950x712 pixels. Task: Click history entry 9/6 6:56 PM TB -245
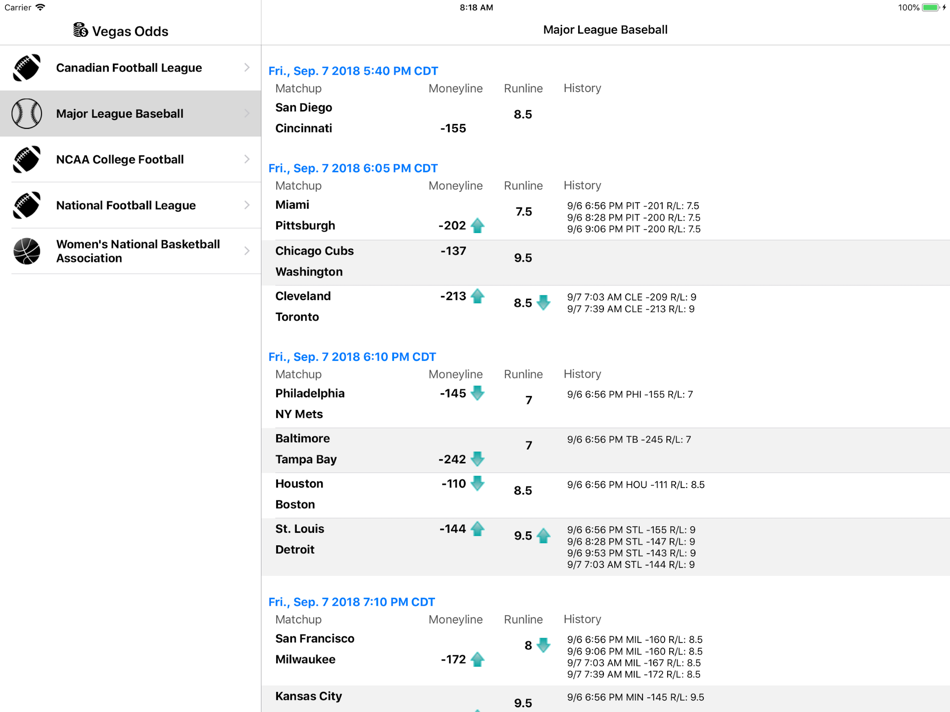pyautogui.click(x=629, y=440)
